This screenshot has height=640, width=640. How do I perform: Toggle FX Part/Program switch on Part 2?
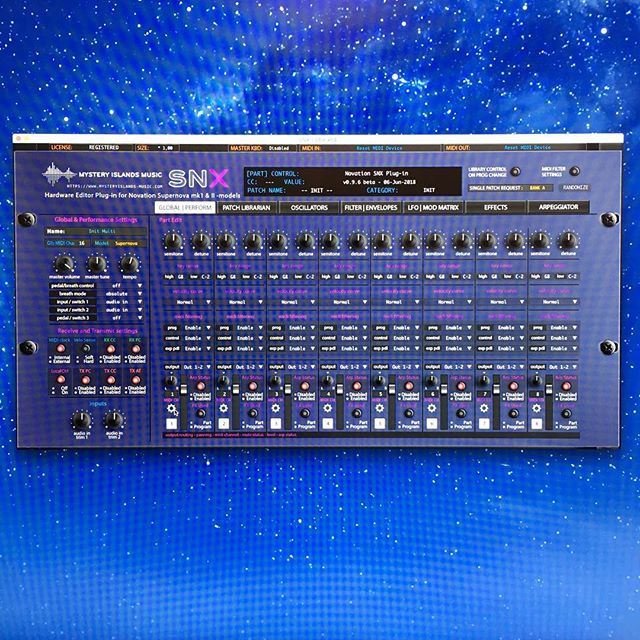click(x=253, y=413)
